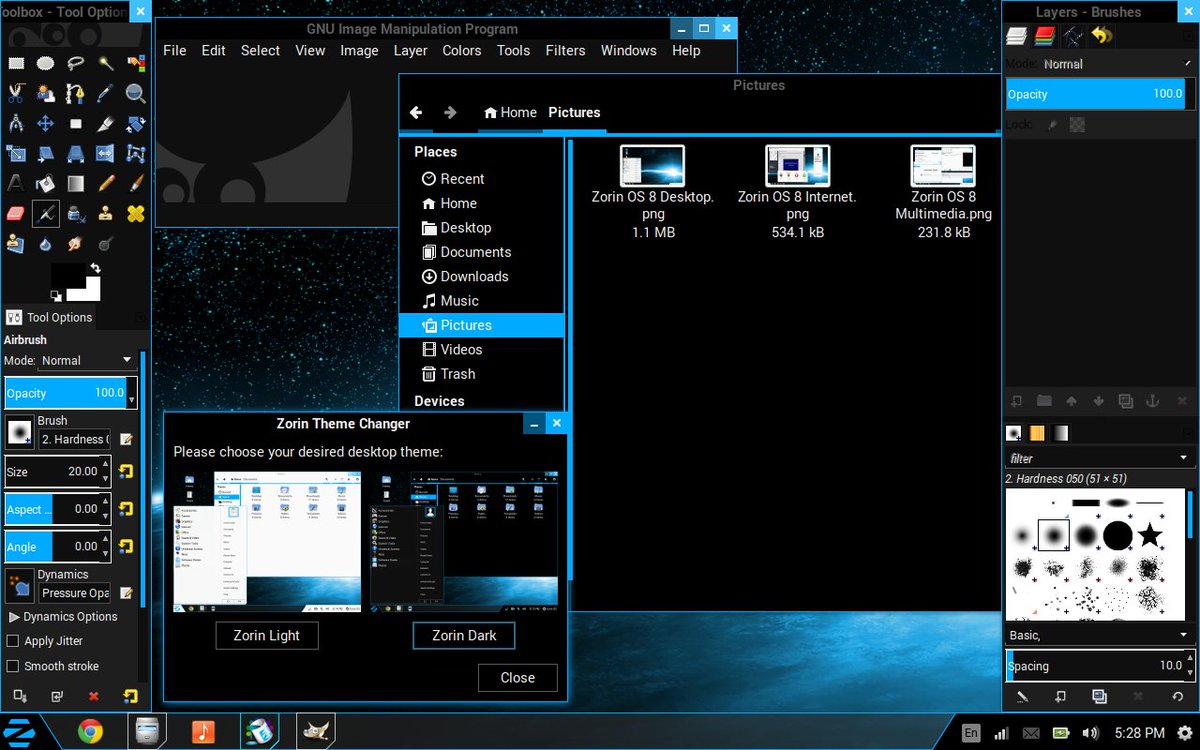Link Angle to brush default
Image resolution: width=1200 pixels, height=750 pixels.
tap(126, 546)
